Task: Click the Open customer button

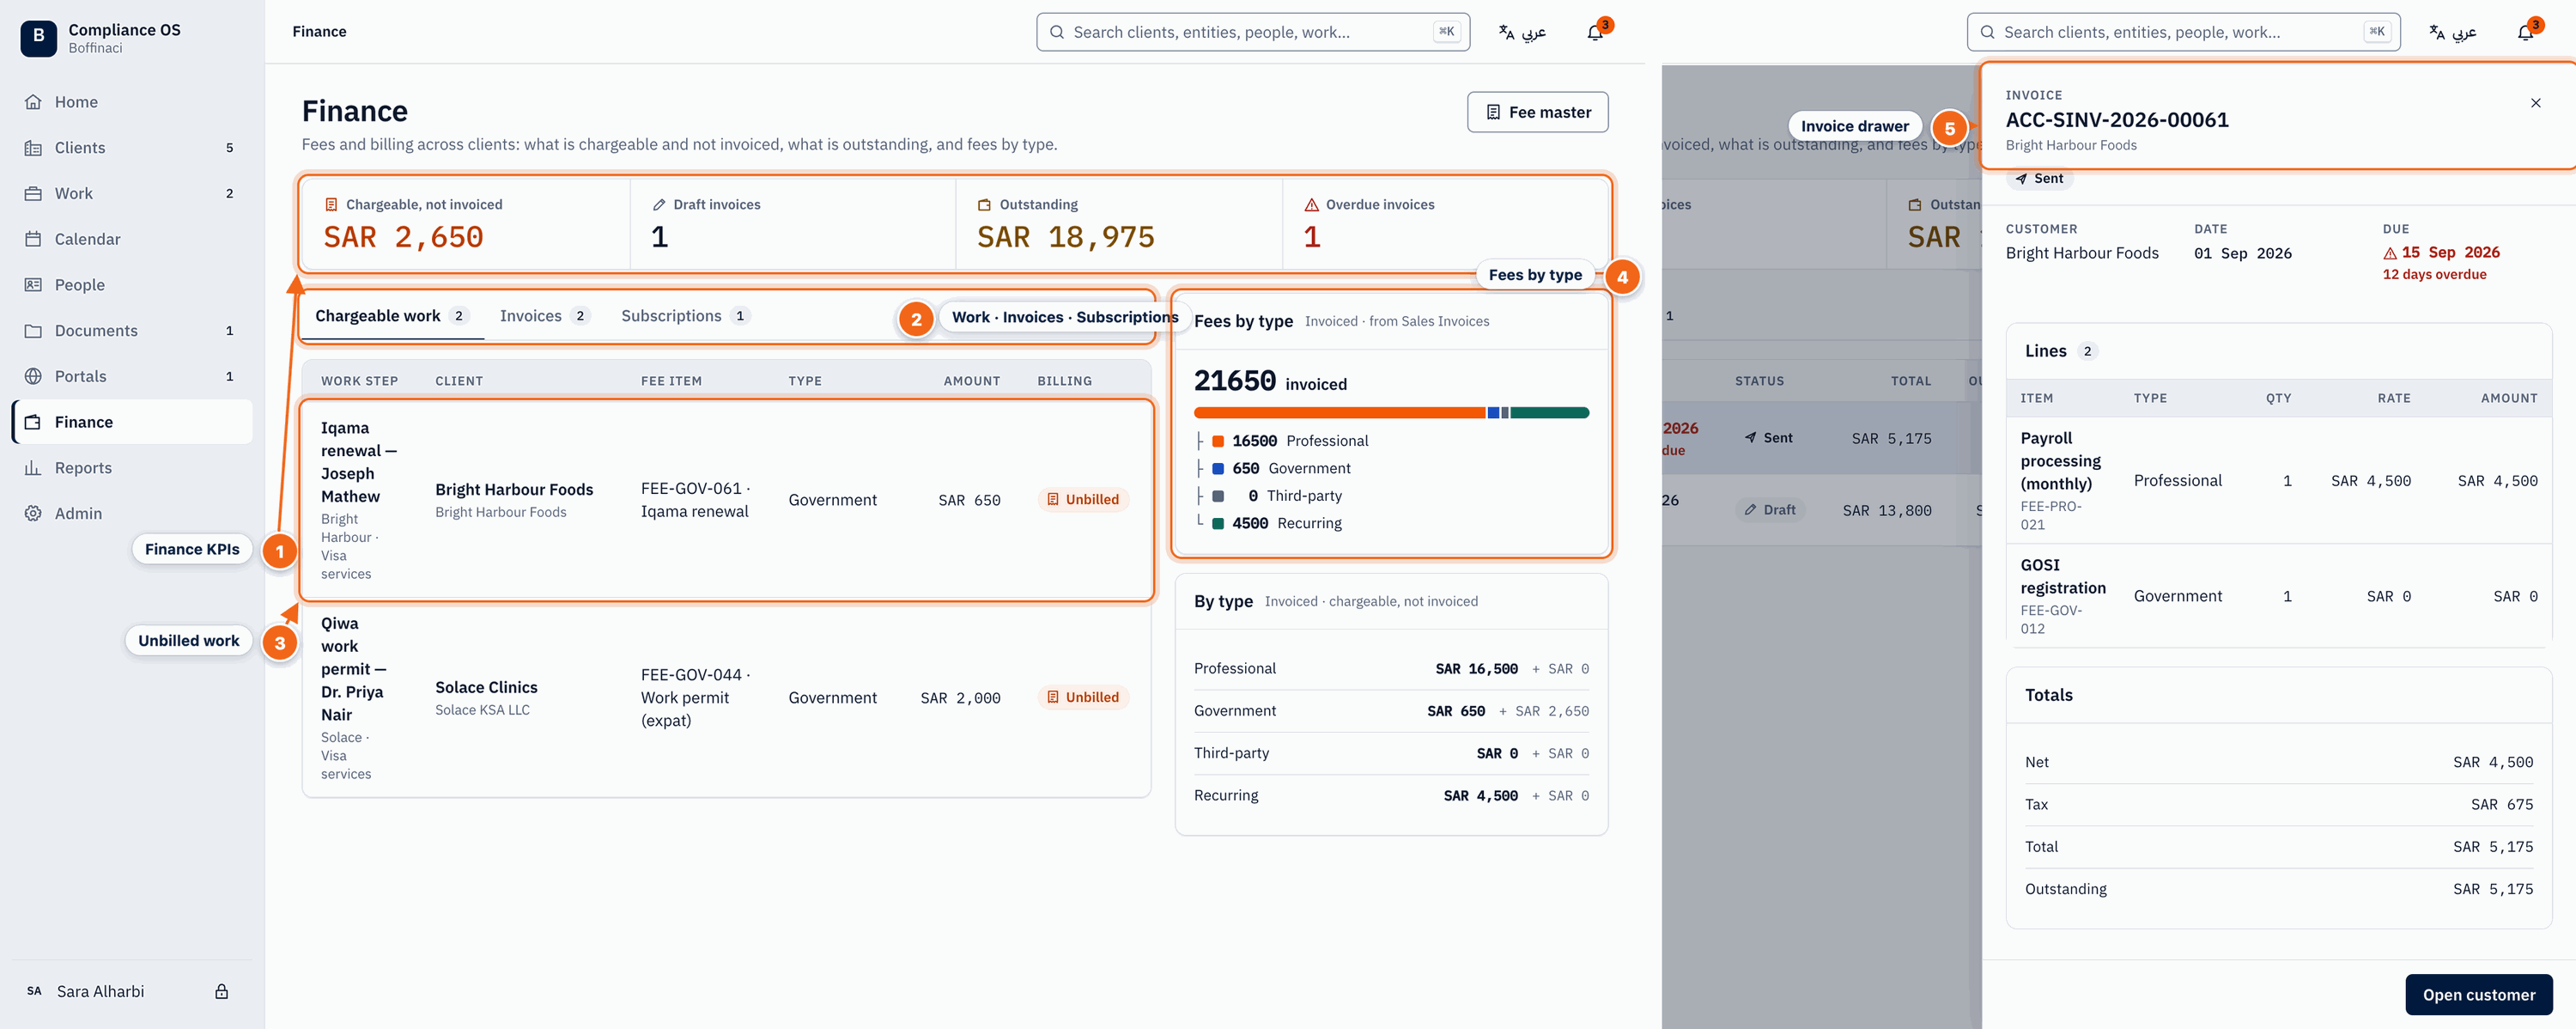Action: [x=2478, y=995]
